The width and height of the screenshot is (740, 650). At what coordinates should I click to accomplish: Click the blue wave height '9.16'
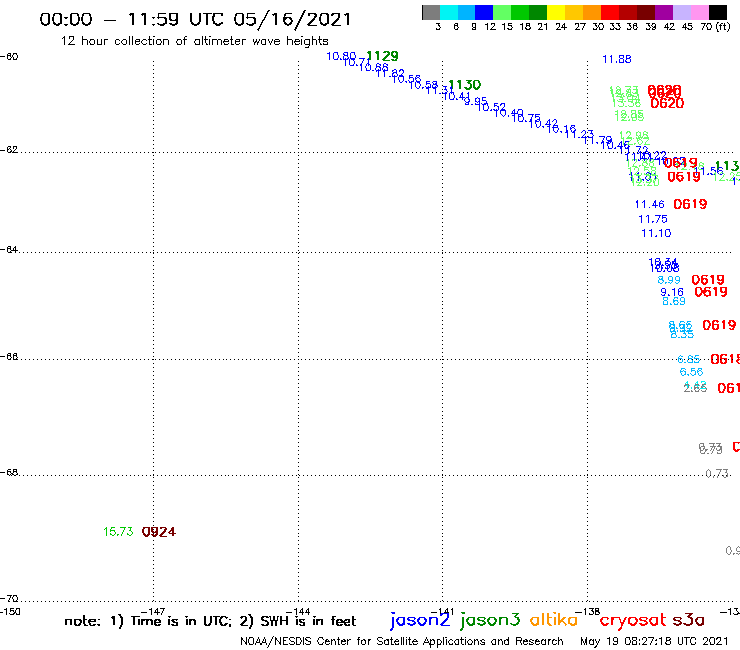[x=672, y=292]
